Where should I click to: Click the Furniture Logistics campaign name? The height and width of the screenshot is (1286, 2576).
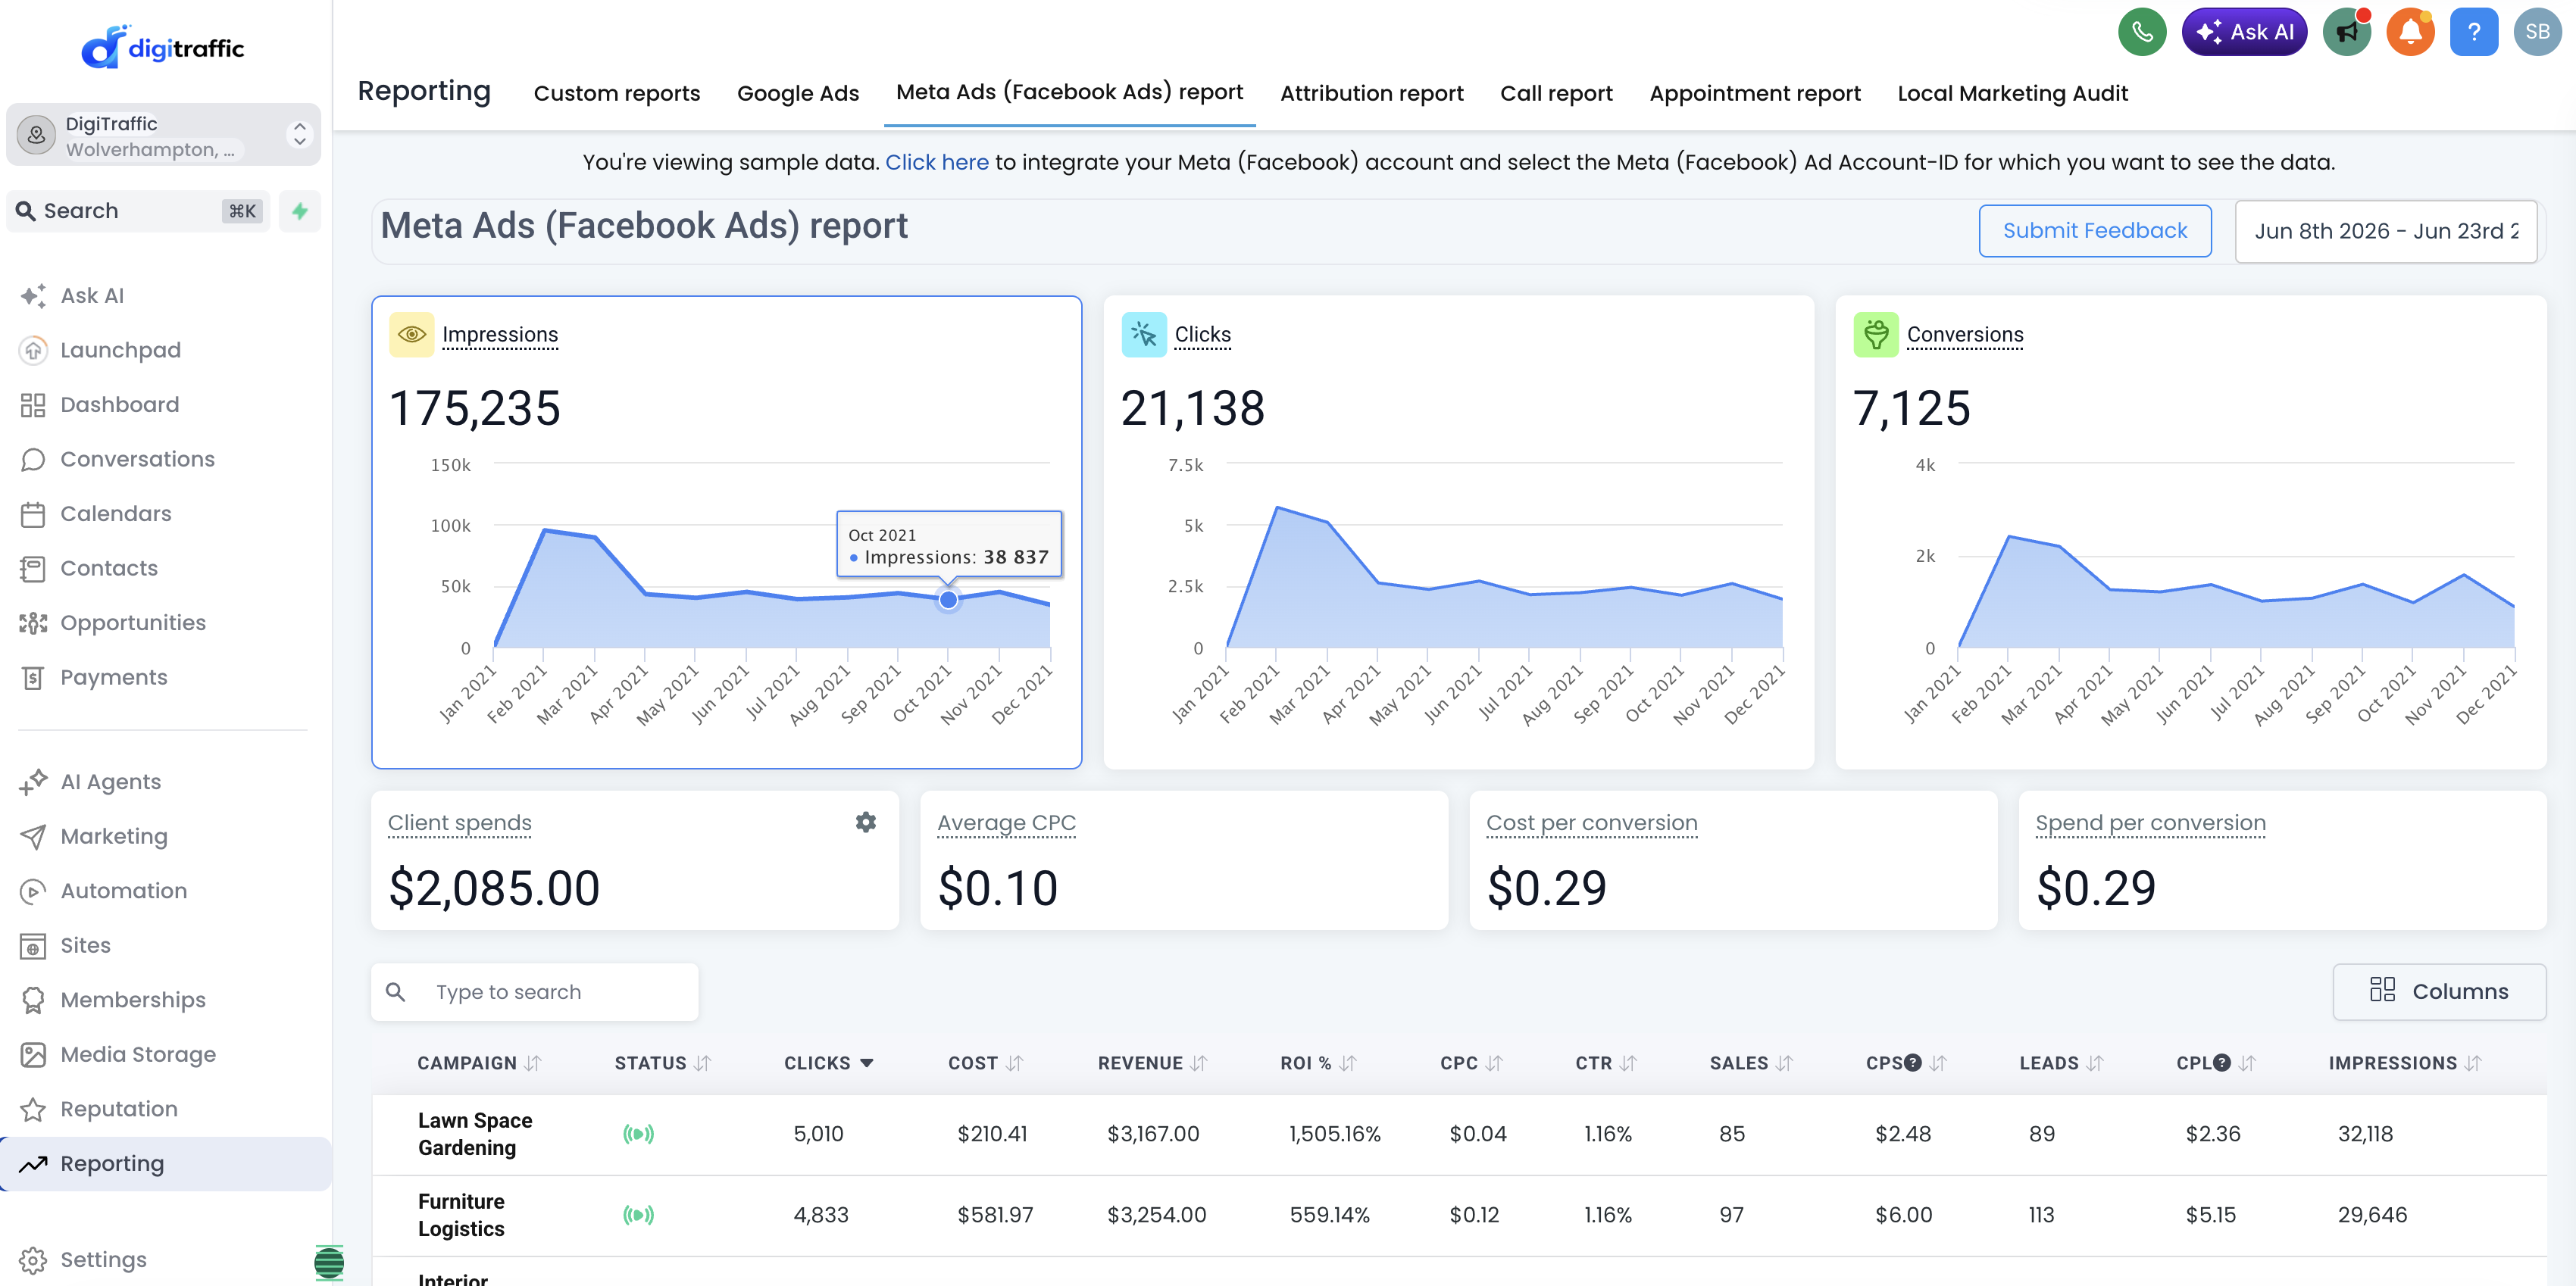(x=461, y=1215)
